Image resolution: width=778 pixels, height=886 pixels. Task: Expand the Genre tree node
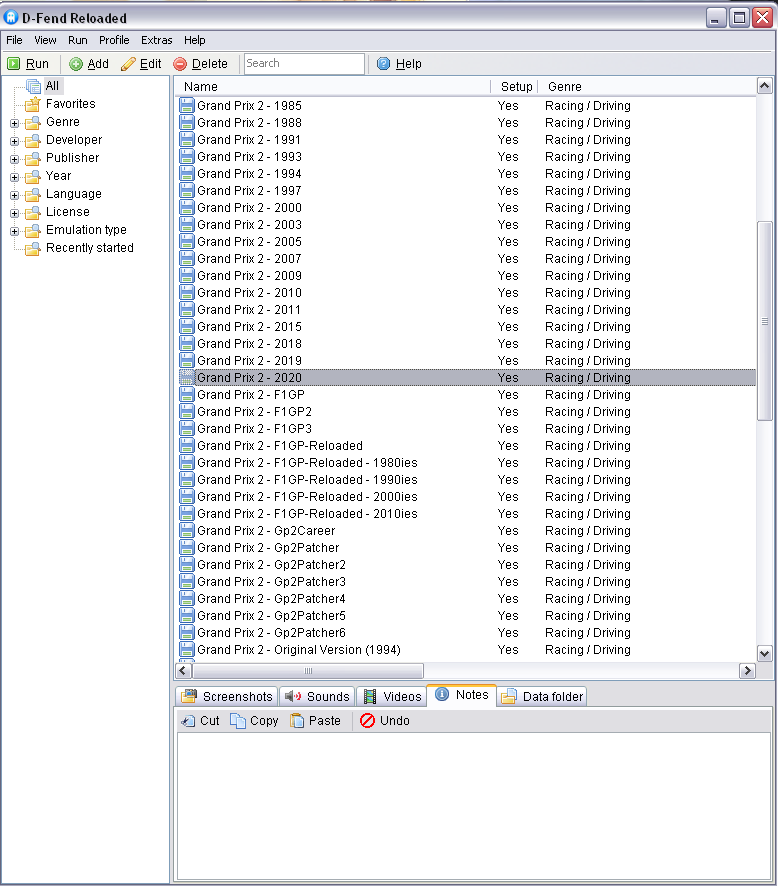[x=15, y=123]
